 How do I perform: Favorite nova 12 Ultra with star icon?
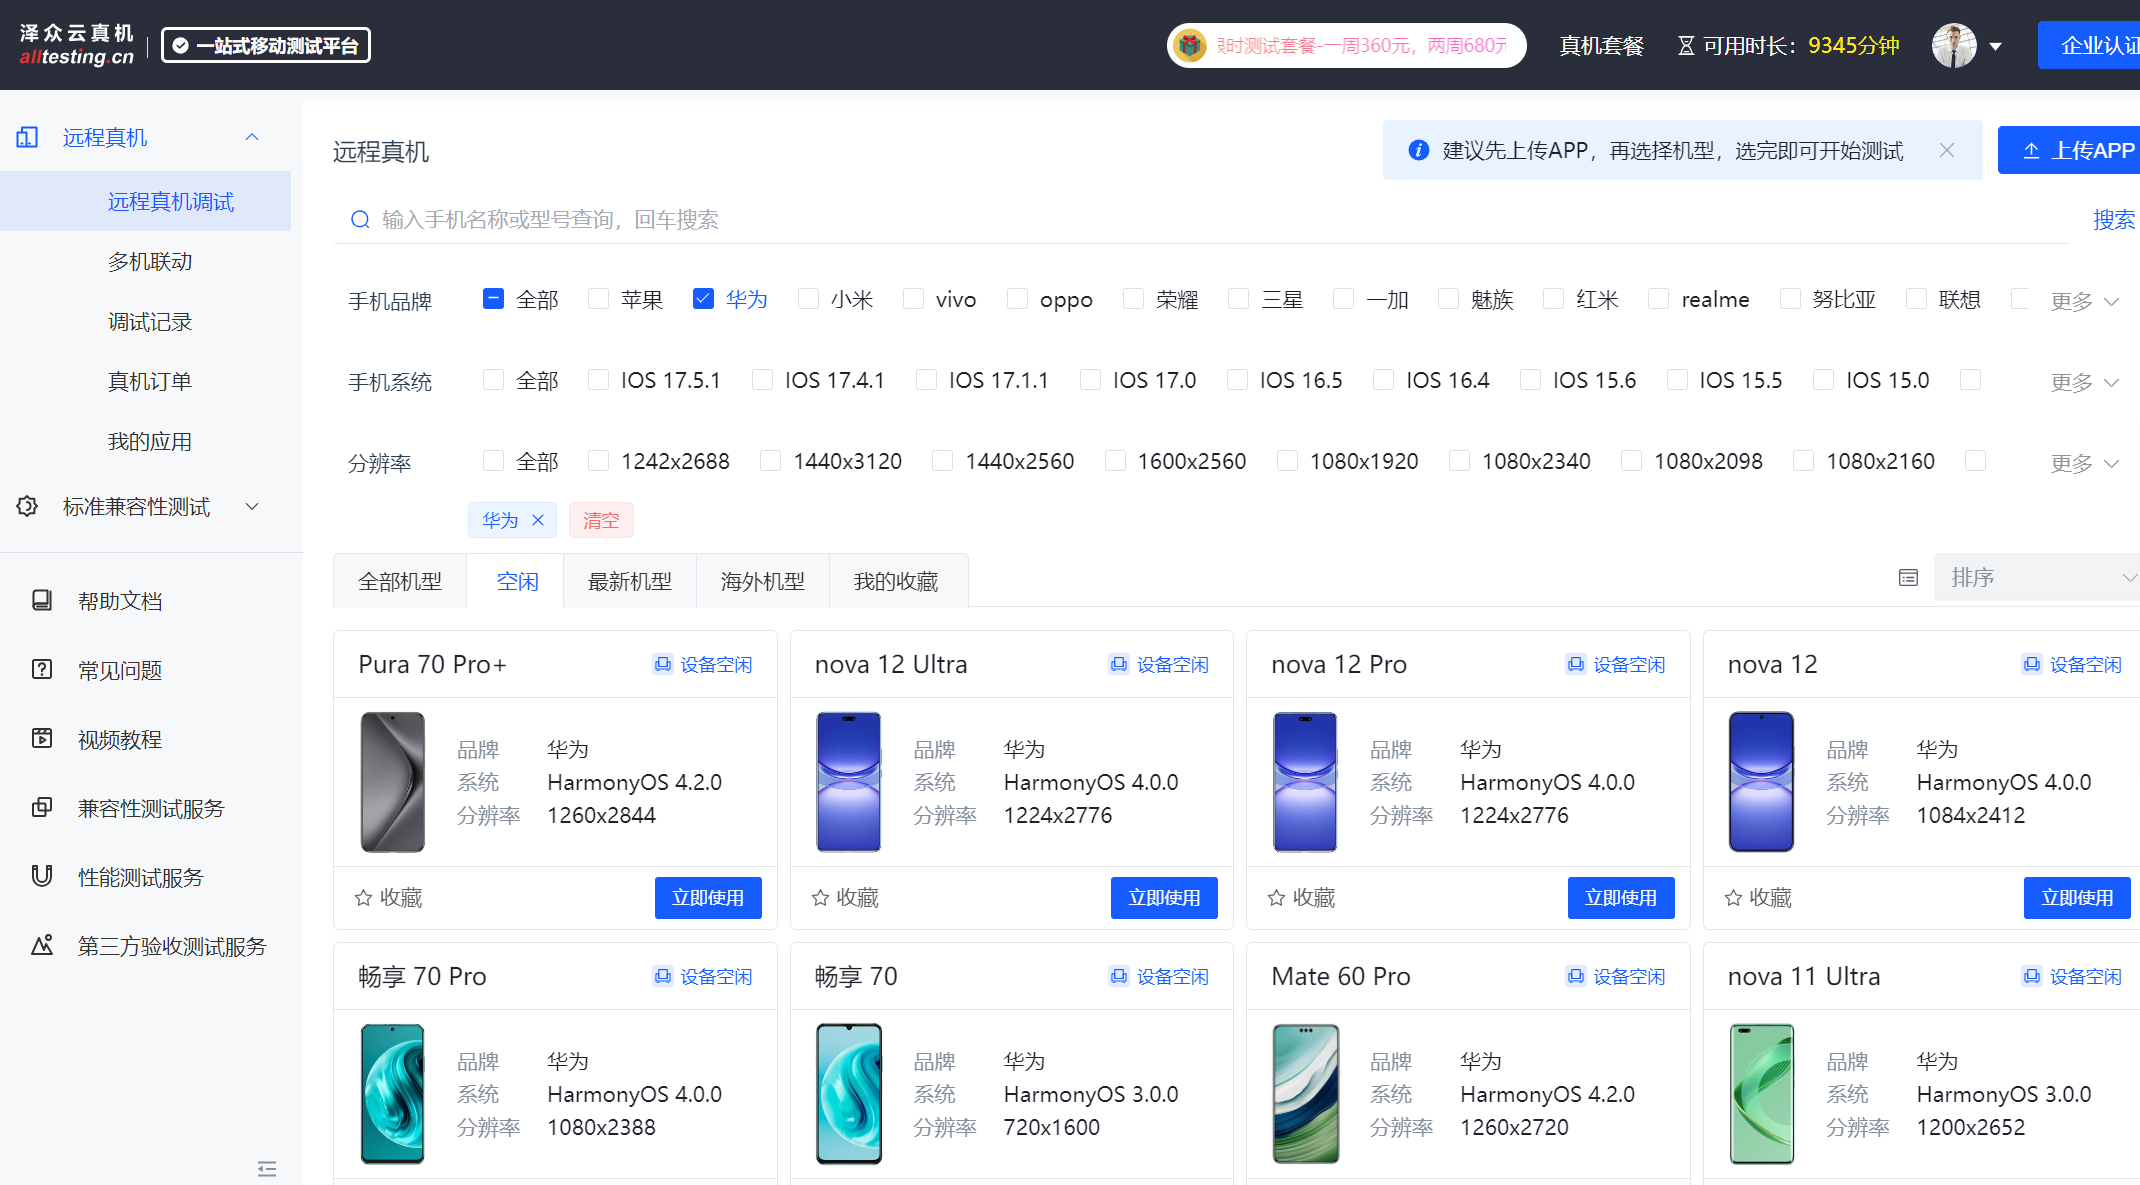coord(820,898)
